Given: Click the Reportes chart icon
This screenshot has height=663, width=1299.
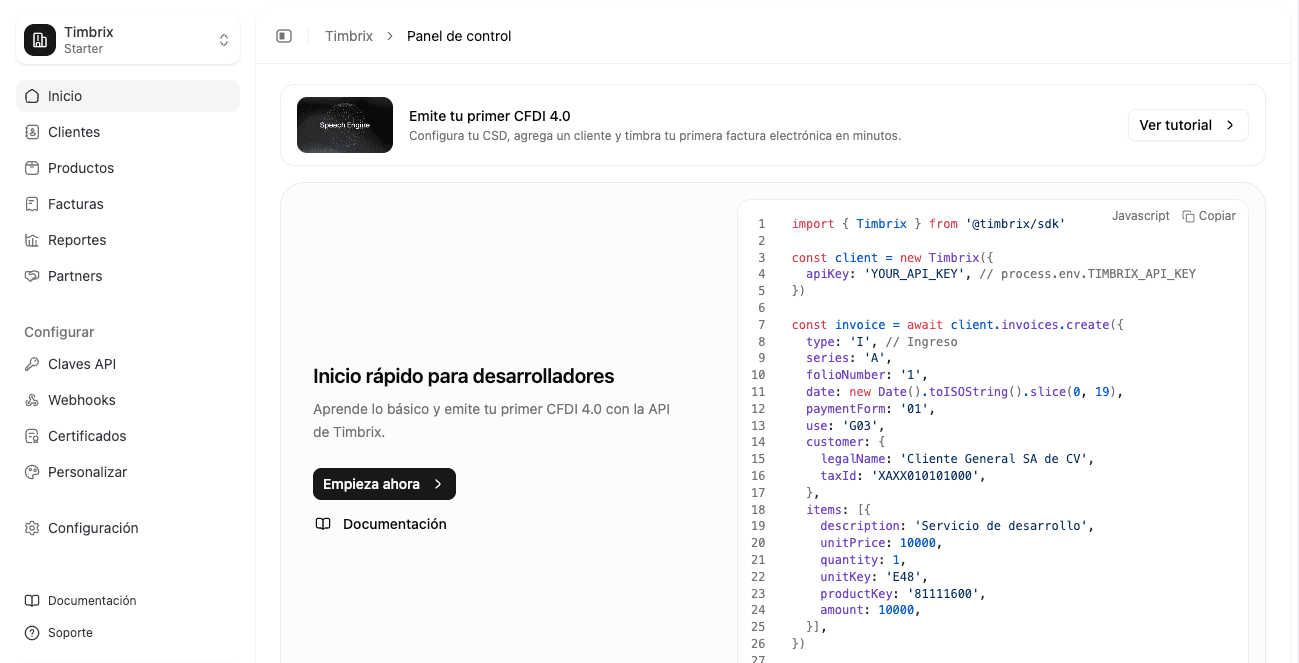Looking at the screenshot, I should (32, 240).
